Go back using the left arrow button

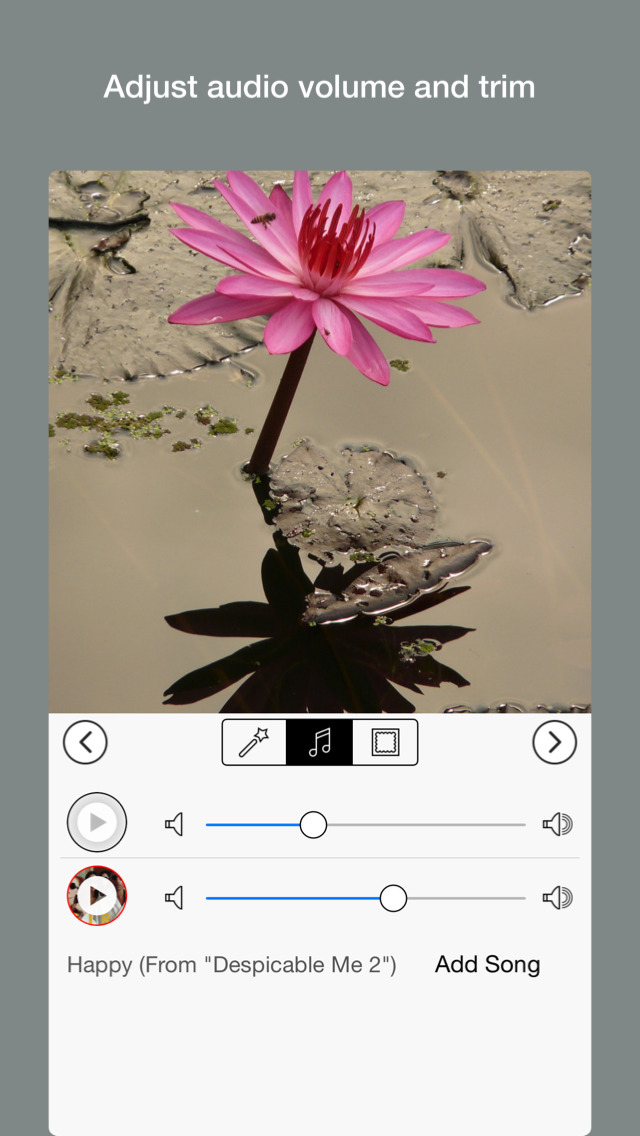[85, 742]
